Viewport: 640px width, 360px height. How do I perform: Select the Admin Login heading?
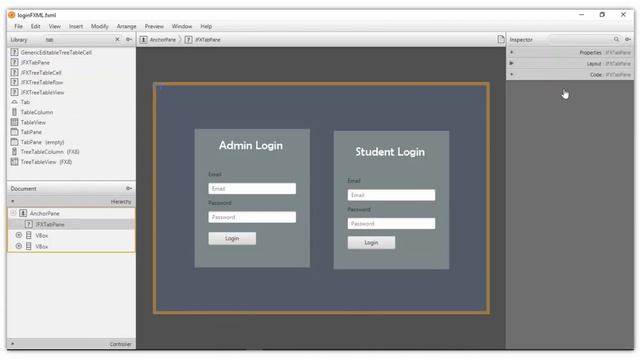[251, 145]
